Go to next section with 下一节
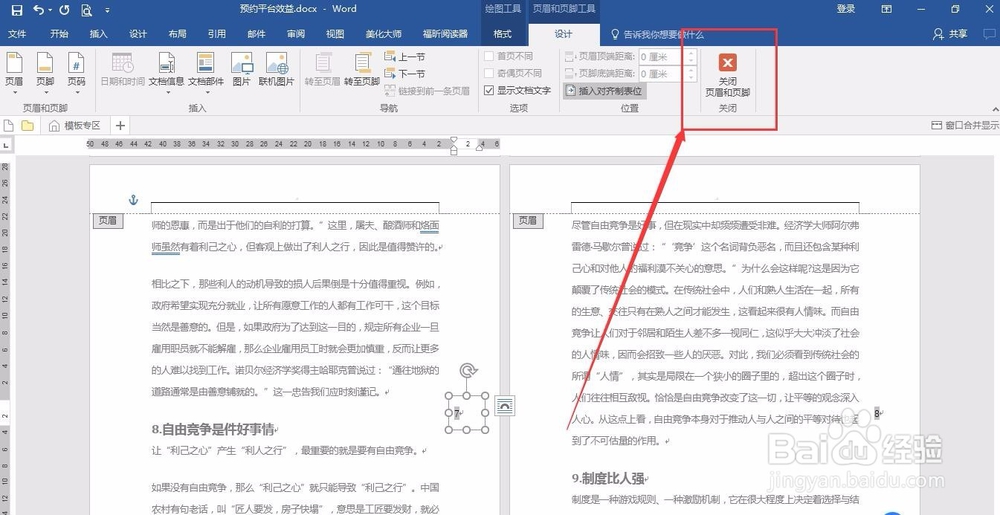The image size is (1000, 515). pyautogui.click(x=405, y=74)
